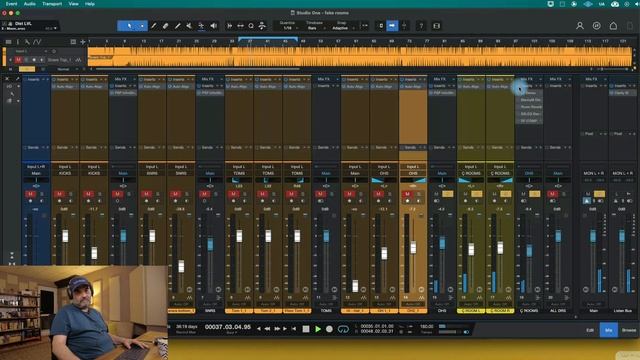Go to the Start page home icon
Screen dimensions: 640x360
point(613,26)
